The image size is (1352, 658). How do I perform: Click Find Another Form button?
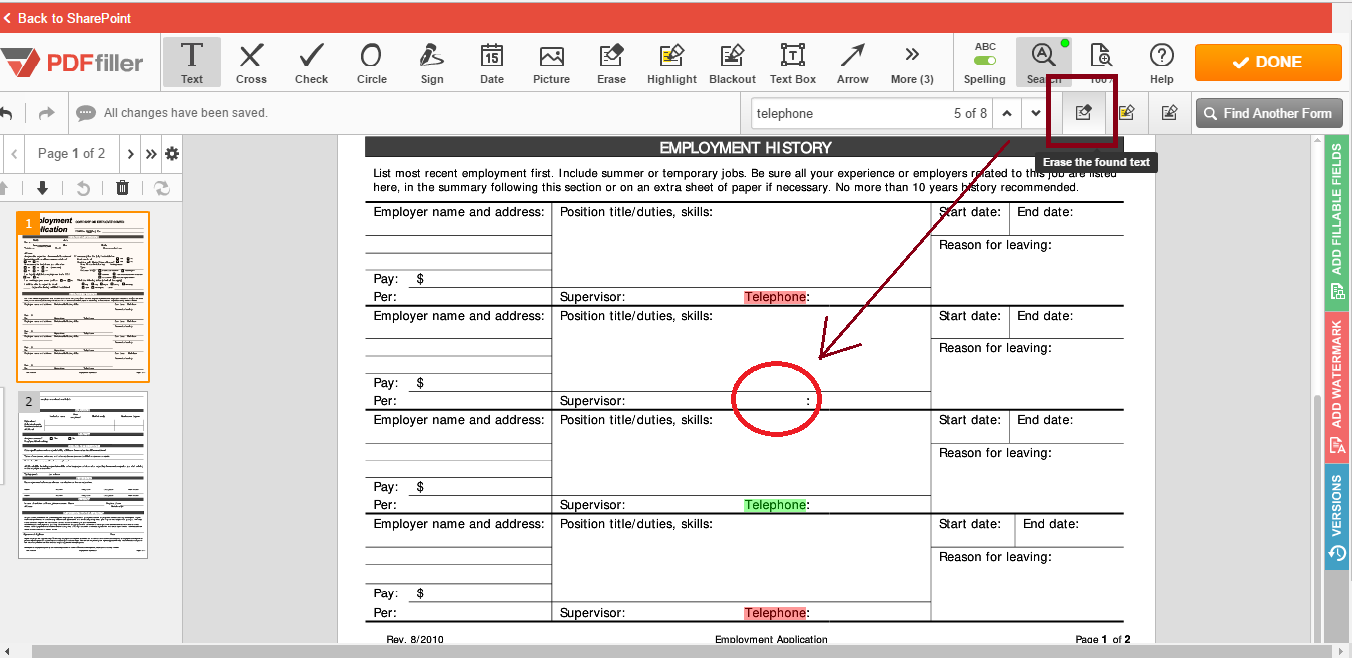1268,113
